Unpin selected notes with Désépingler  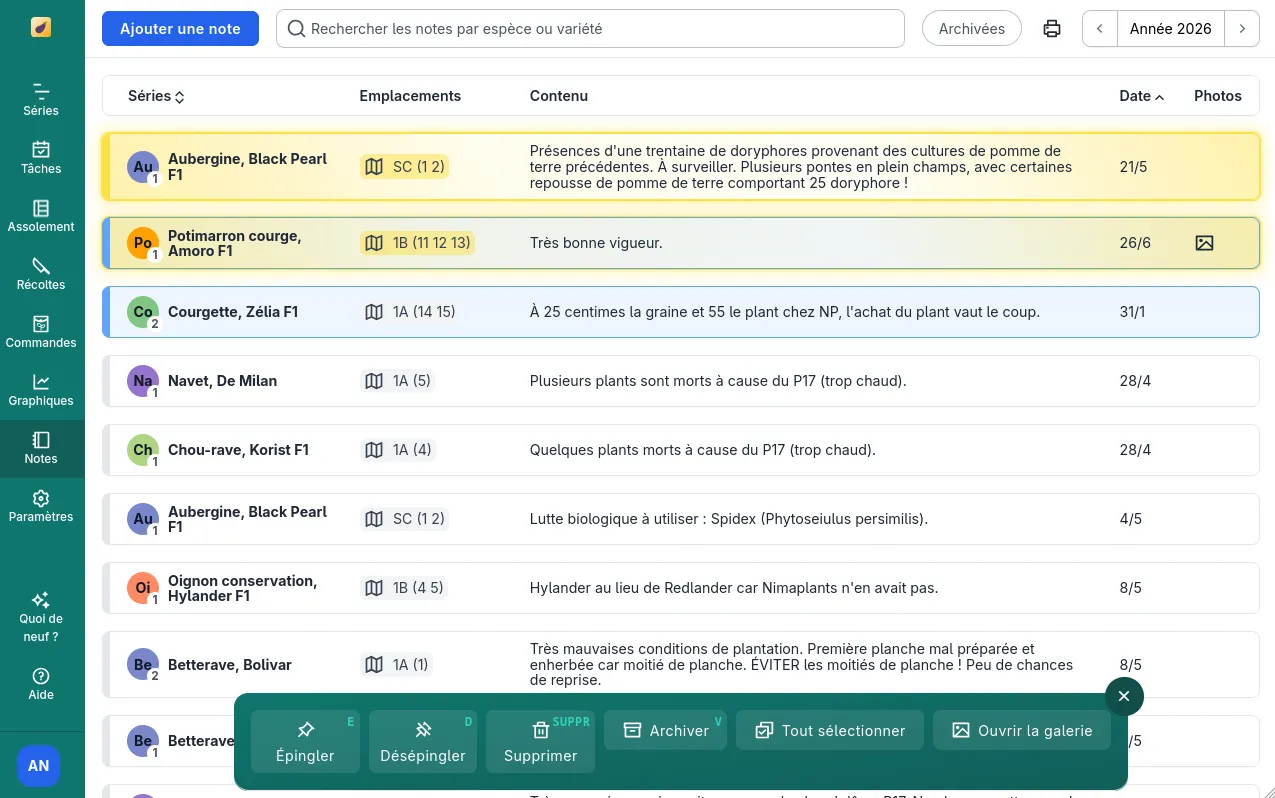(x=423, y=742)
